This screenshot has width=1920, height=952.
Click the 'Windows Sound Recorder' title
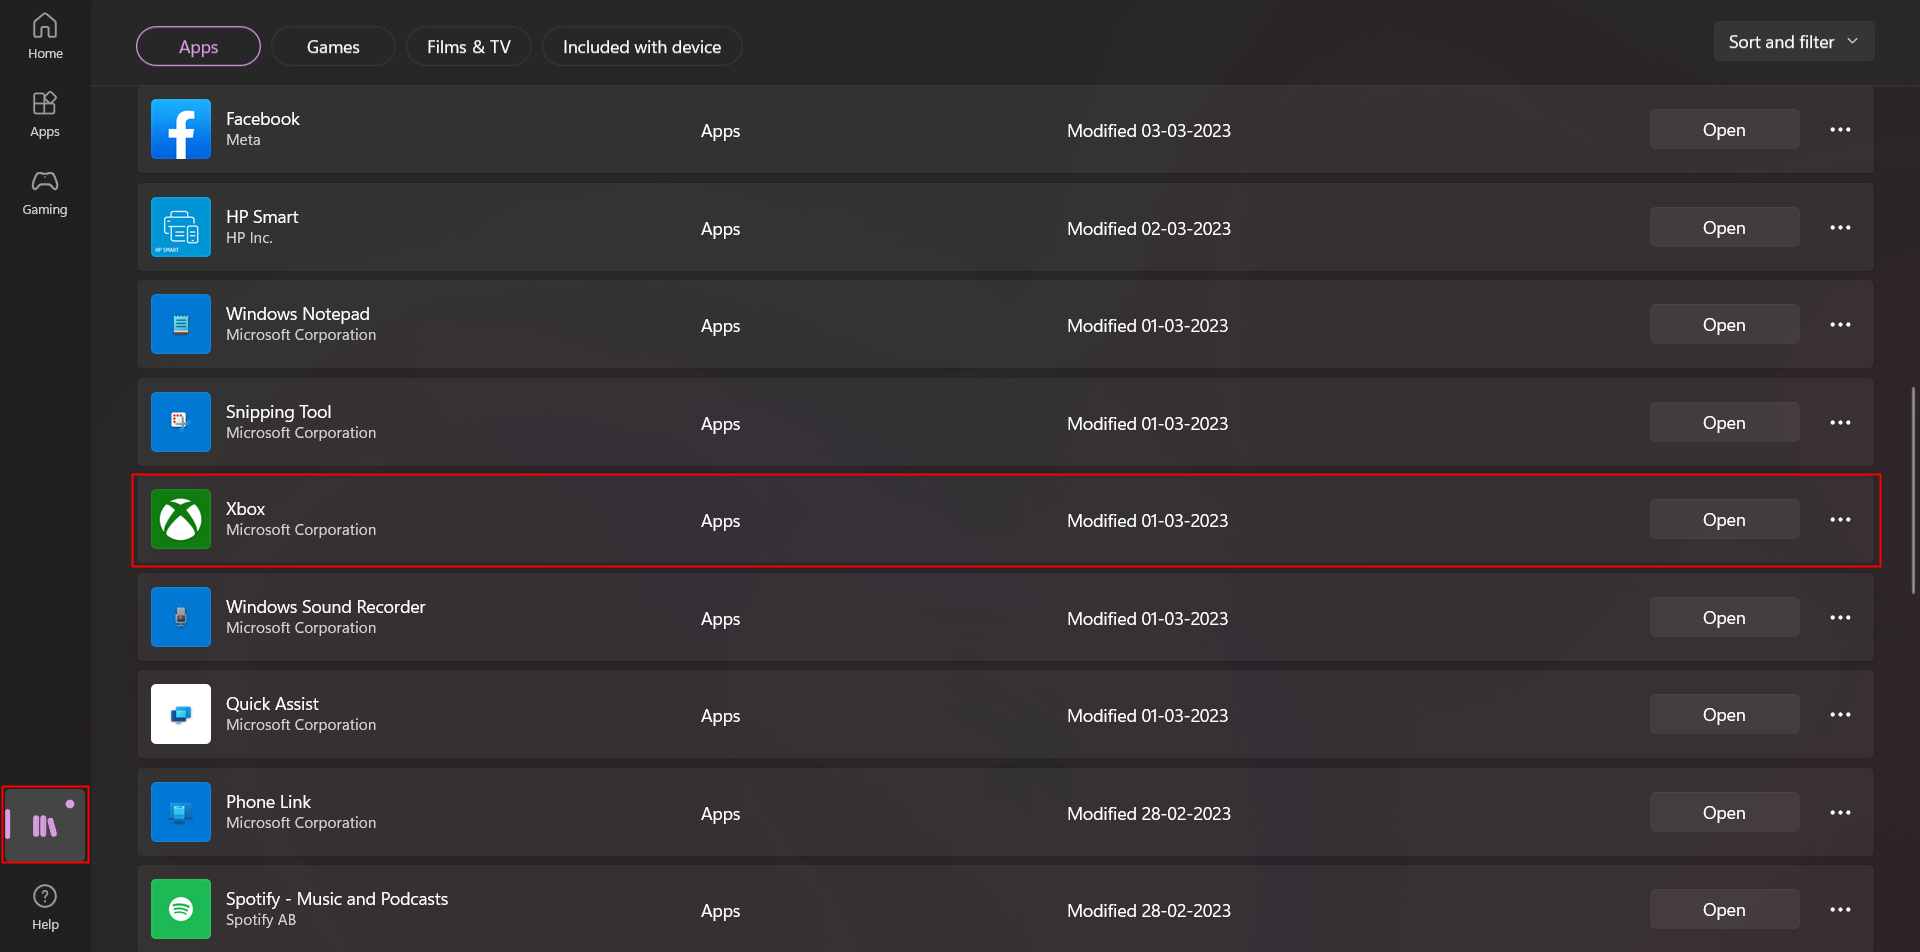[325, 607]
